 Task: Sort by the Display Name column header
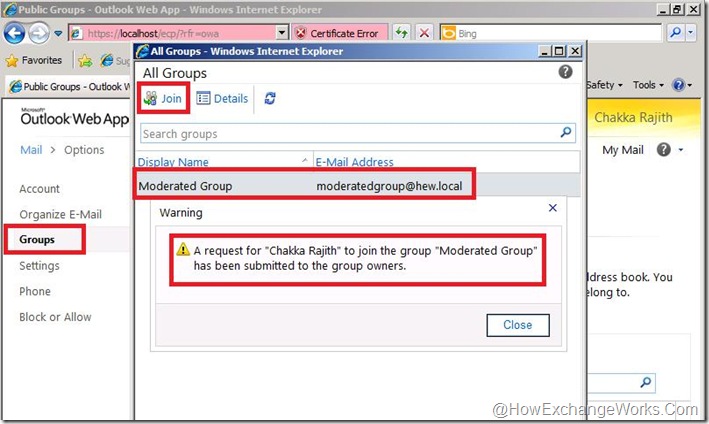click(173, 162)
